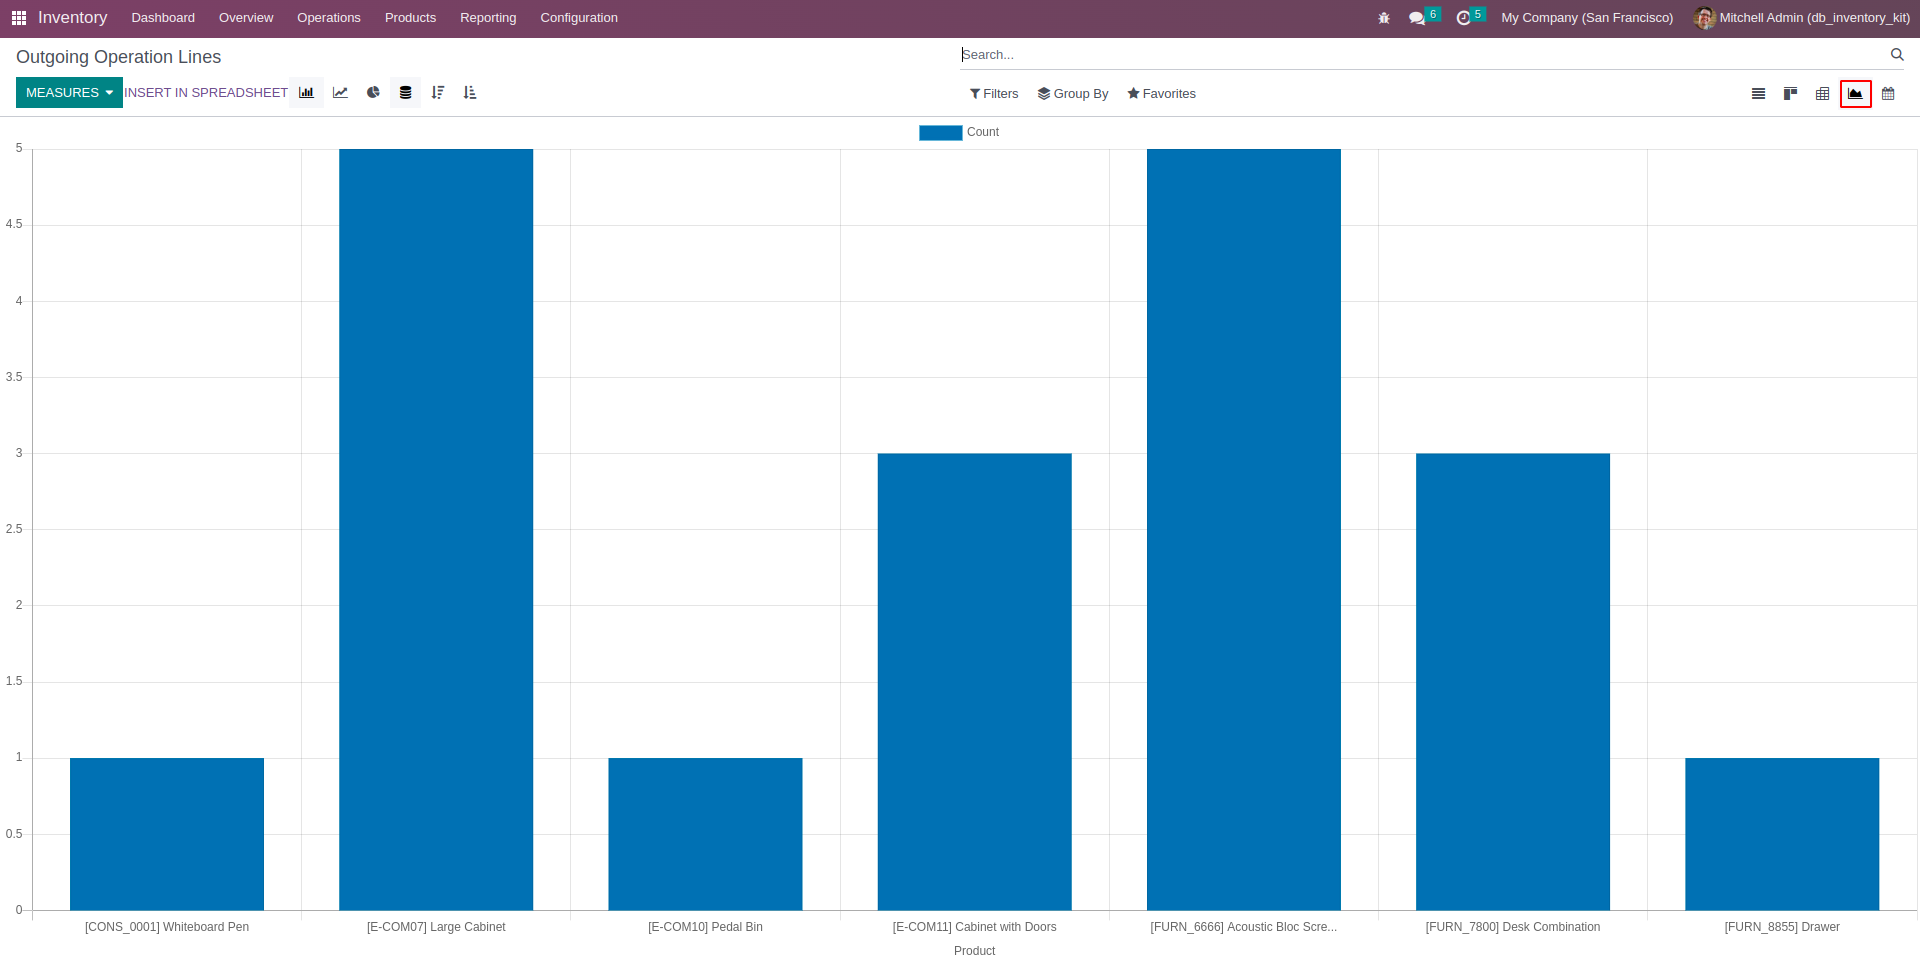The image size is (1920, 955).
Task: Switch to the line chart mode
Action: [340, 93]
